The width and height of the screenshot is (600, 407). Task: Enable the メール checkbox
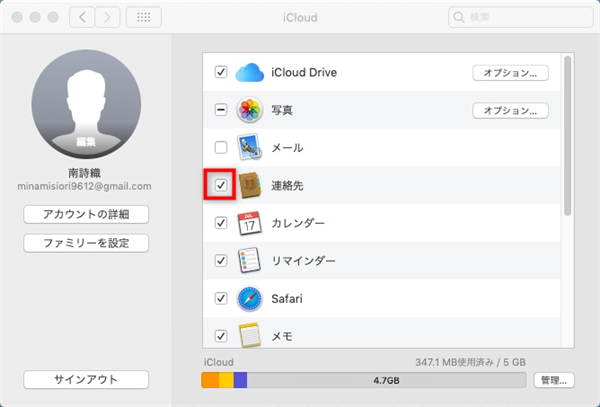point(221,147)
